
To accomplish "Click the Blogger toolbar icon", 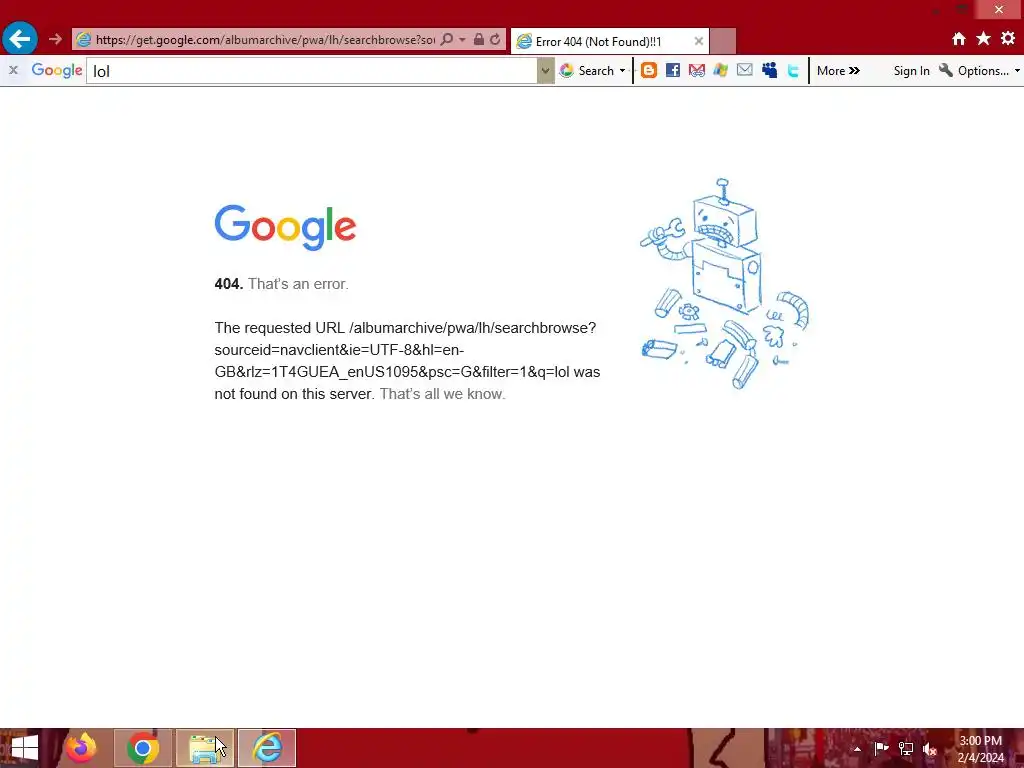I will pos(648,71).
